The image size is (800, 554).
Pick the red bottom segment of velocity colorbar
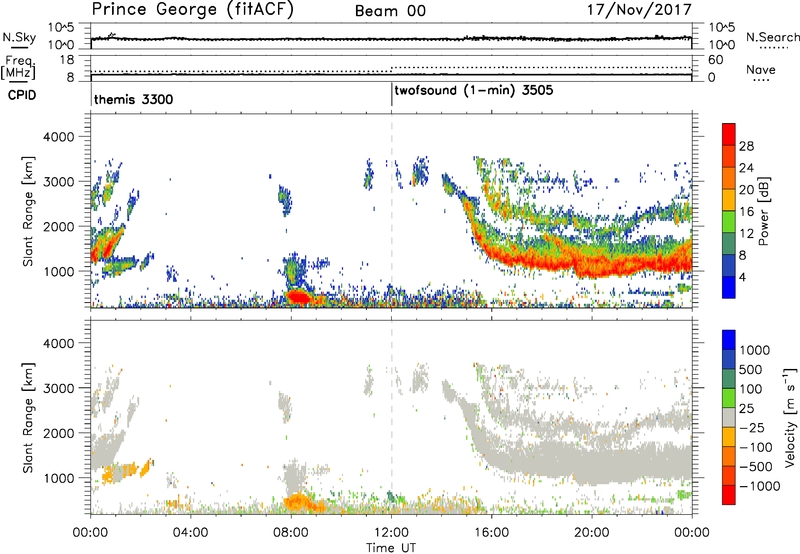point(729,495)
